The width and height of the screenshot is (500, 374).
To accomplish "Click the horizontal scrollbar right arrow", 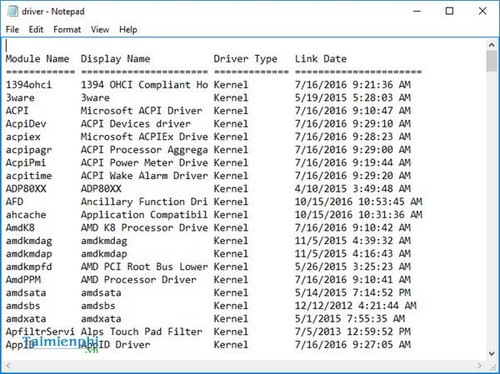I will click(480, 366).
